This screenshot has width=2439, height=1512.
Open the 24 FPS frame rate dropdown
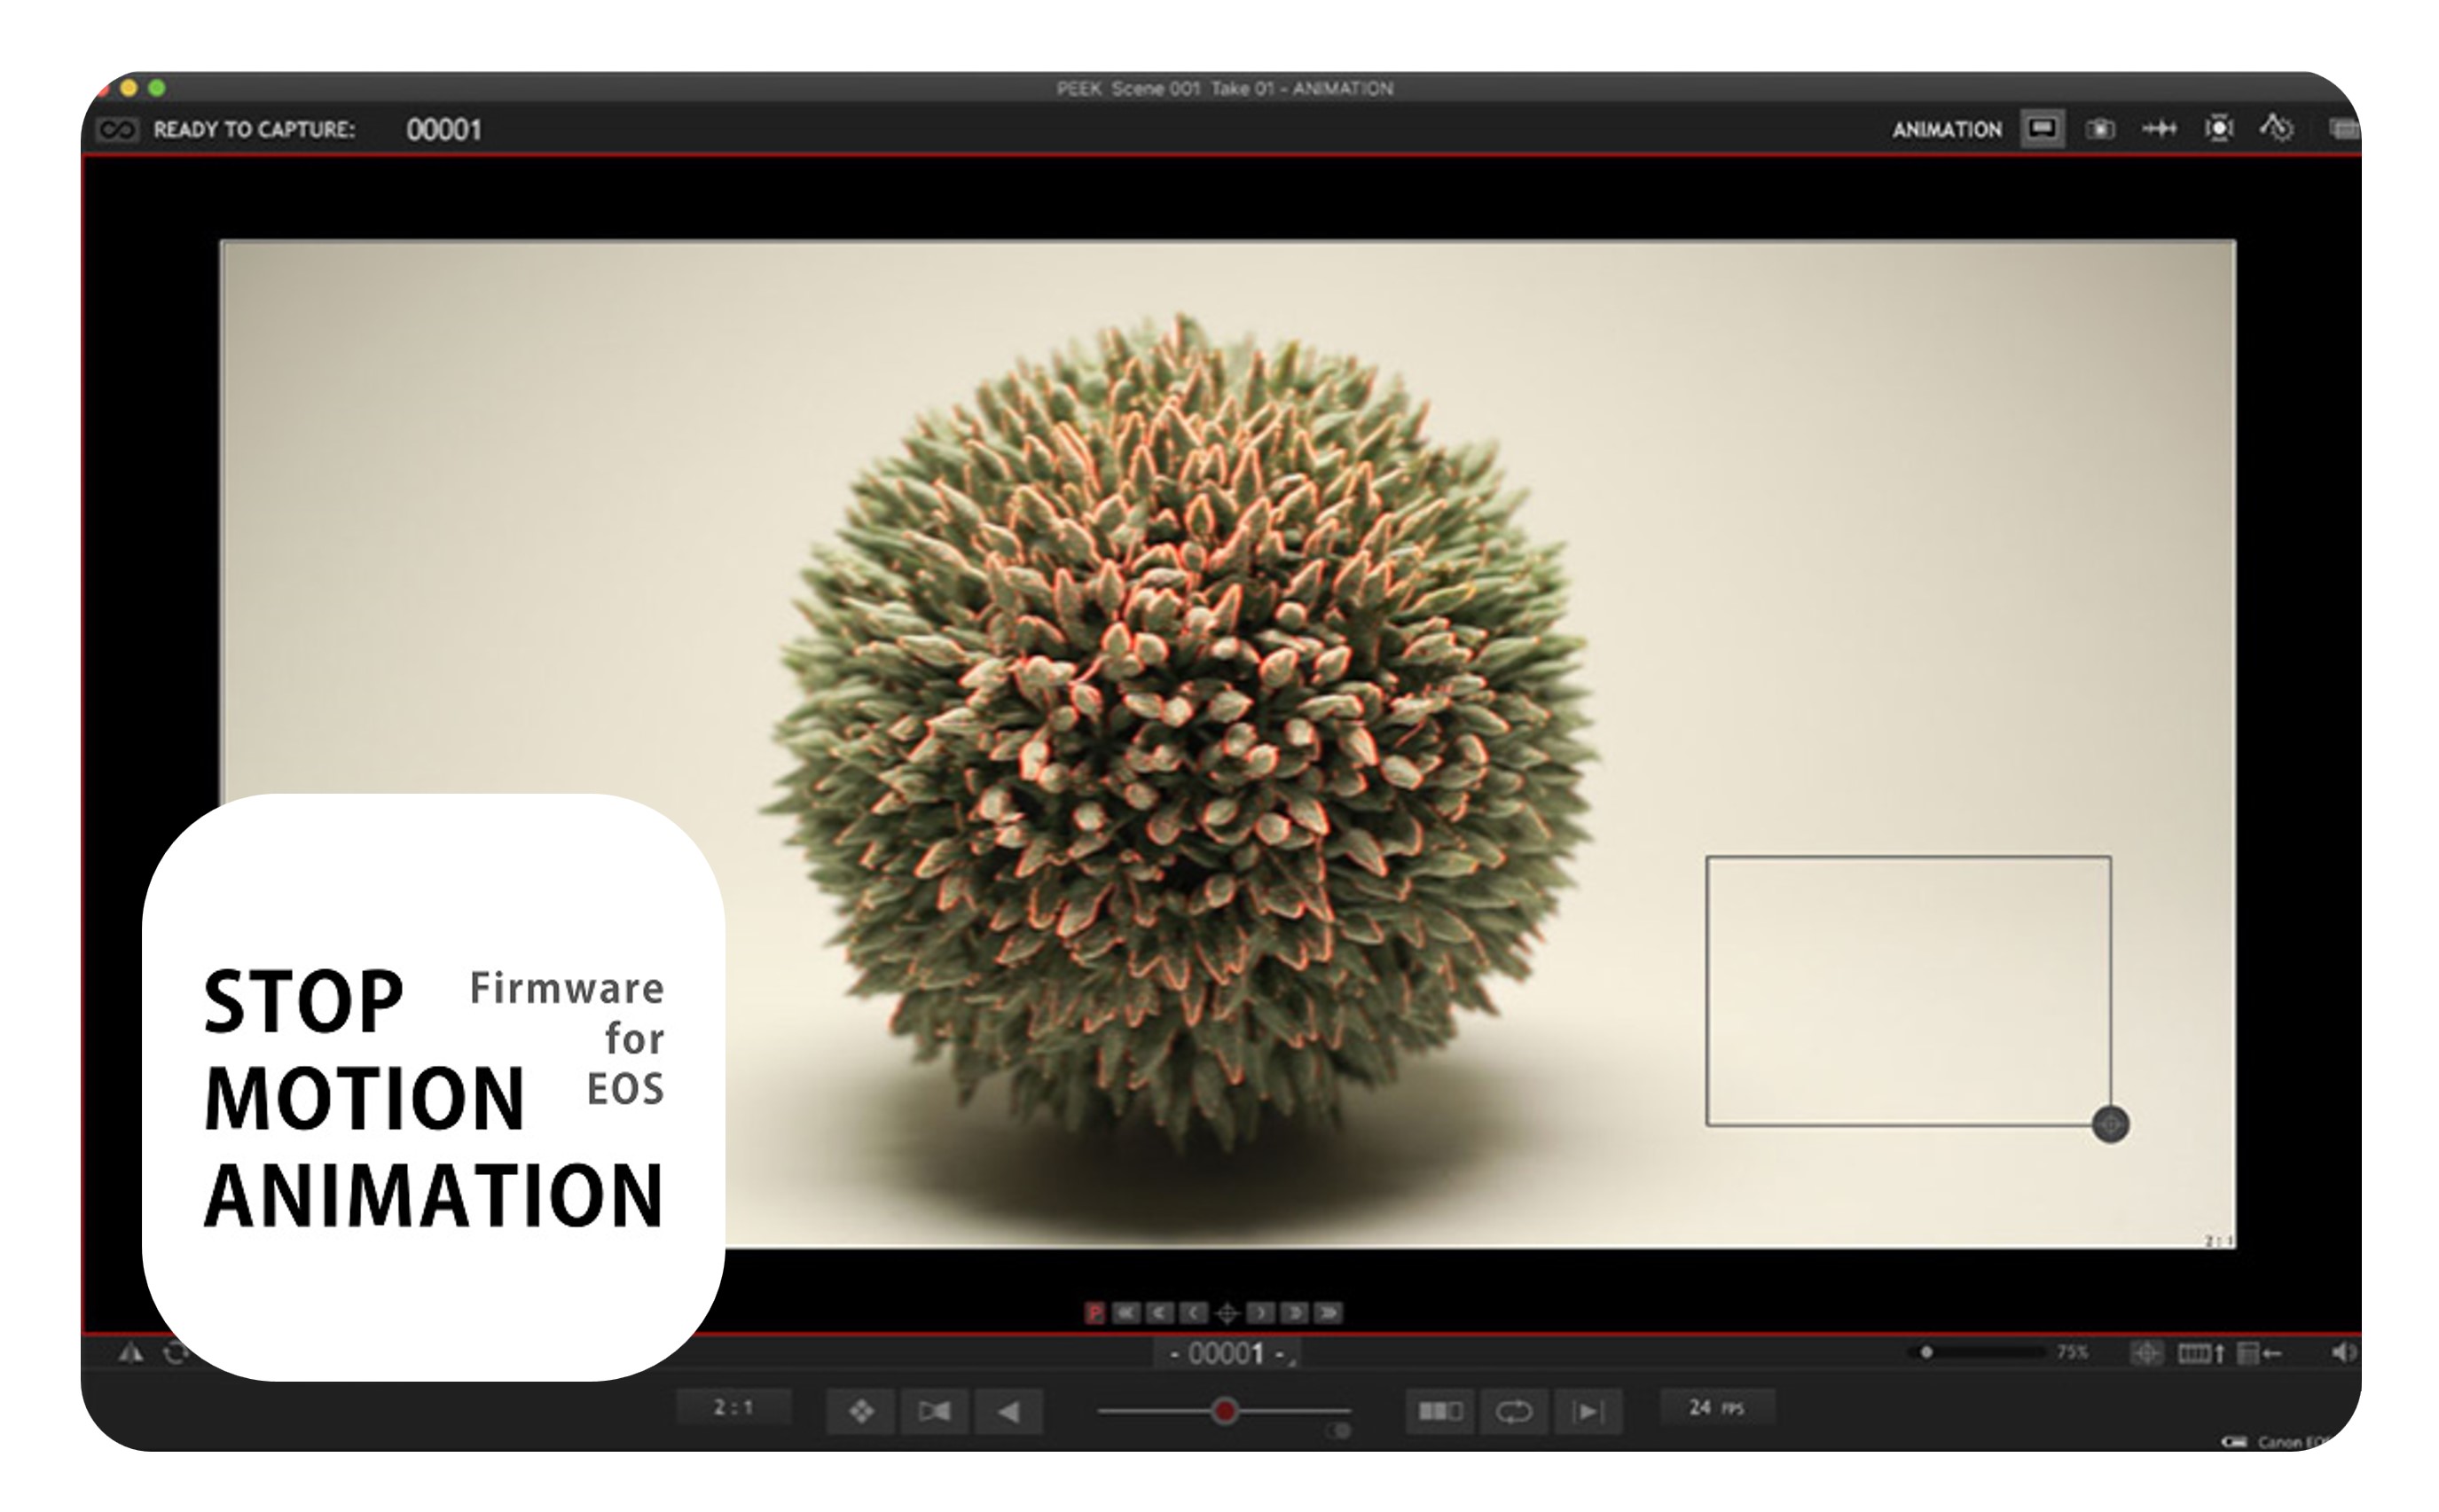click(x=1716, y=1408)
